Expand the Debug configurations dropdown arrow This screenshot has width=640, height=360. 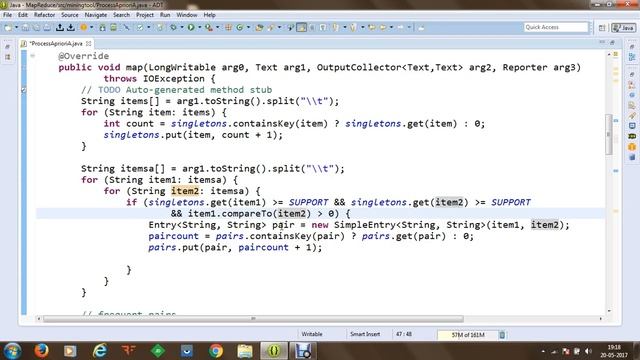[182, 27]
